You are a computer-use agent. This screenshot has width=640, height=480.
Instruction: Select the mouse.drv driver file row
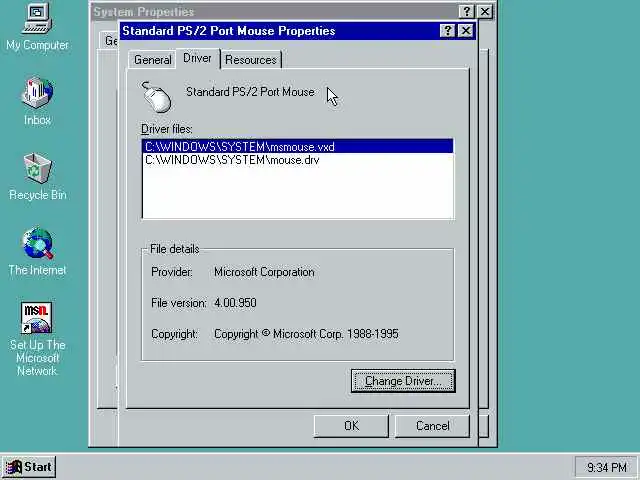pos(298,160)
